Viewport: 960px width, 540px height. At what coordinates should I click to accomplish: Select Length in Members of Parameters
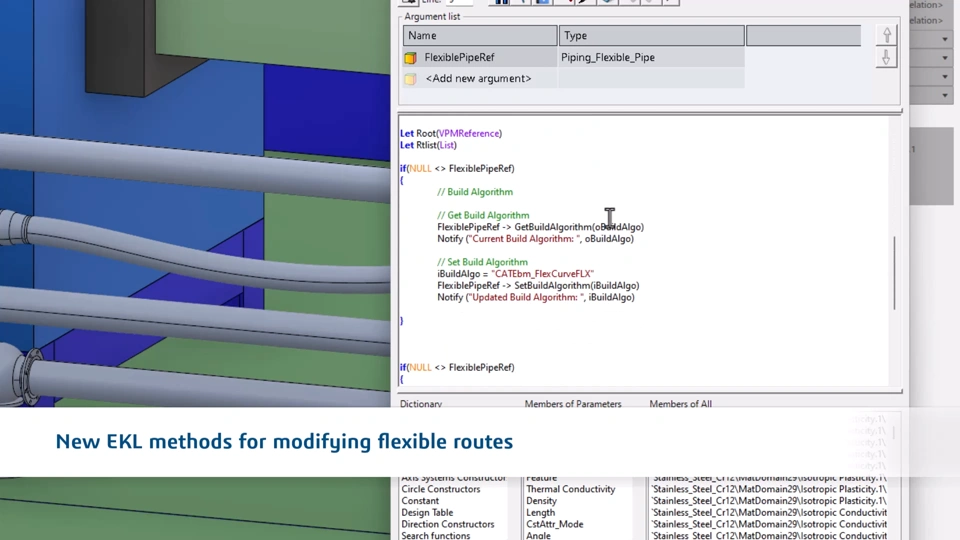coord(541,512)
